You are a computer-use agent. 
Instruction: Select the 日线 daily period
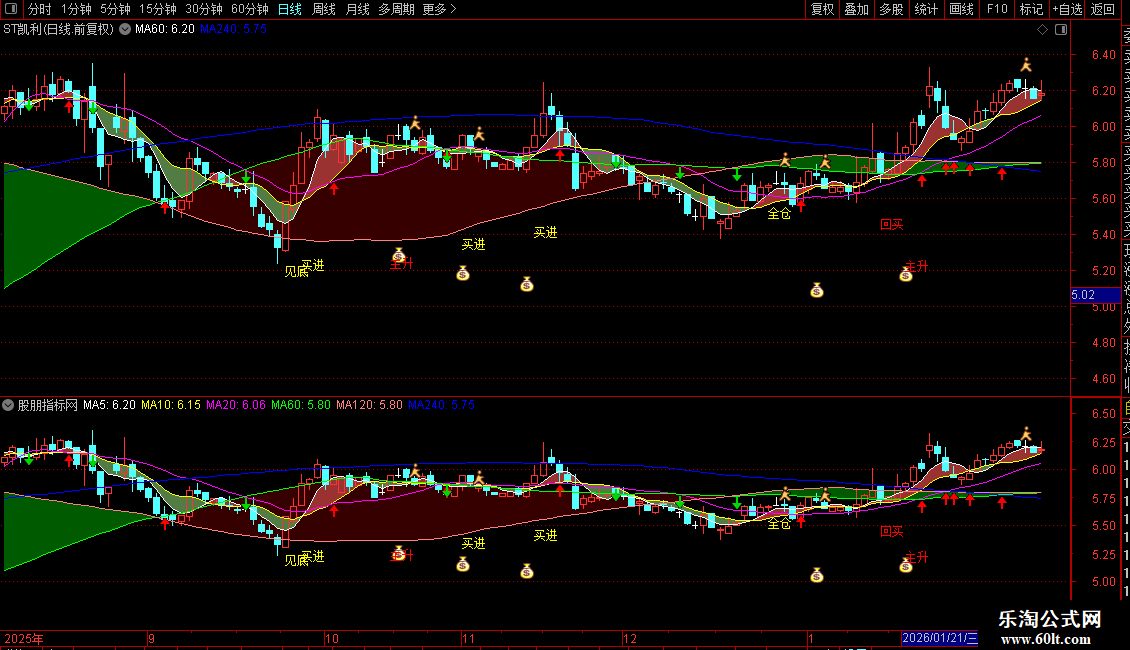(x=290, y=9)
